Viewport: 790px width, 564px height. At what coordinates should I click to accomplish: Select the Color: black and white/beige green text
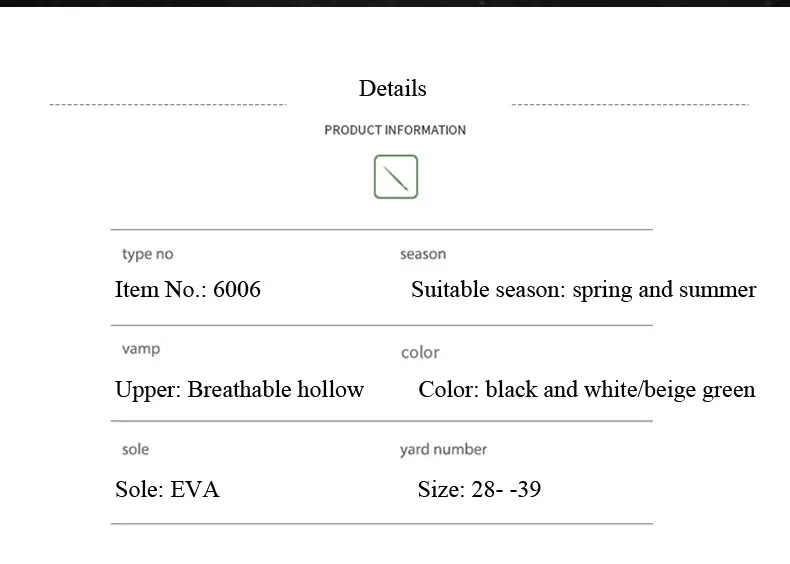(586, 390)
